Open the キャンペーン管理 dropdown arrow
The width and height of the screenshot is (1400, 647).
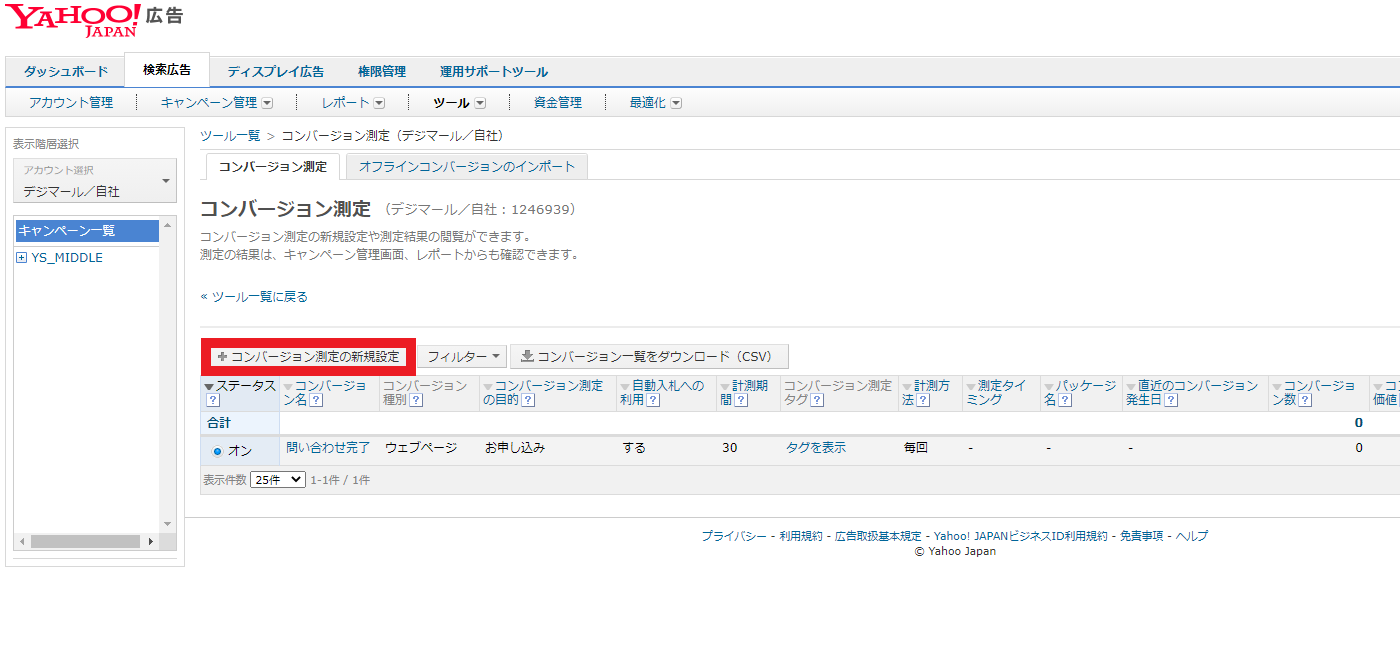point(267,103)
